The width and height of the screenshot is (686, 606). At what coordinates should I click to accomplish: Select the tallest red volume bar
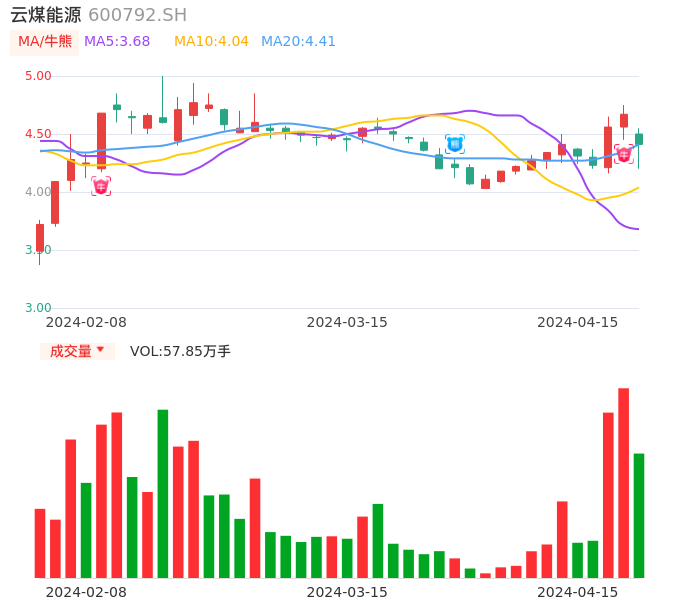[x=624, y=482]
